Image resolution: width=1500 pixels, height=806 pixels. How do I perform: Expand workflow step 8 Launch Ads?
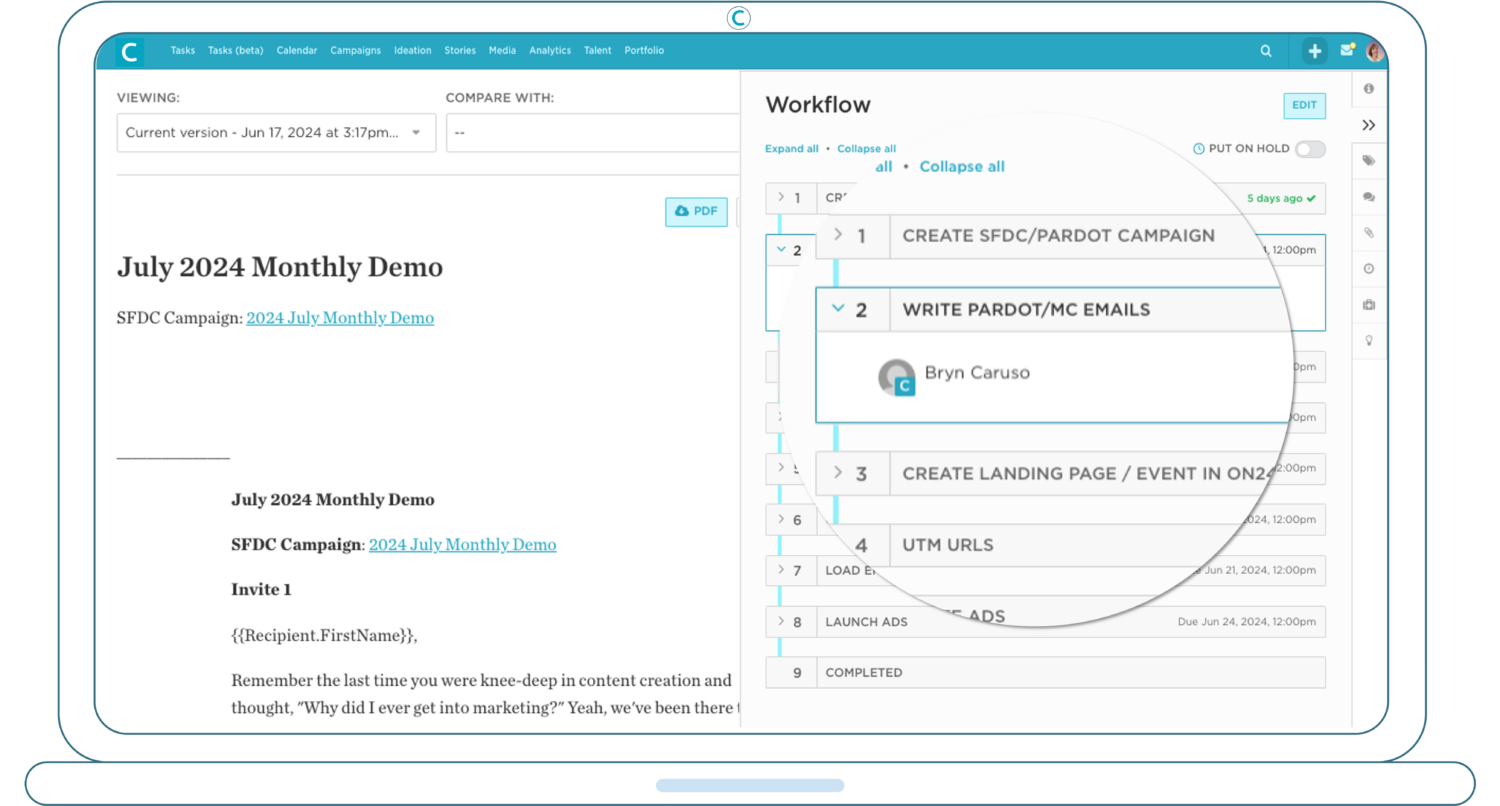[x=781, y=621]
